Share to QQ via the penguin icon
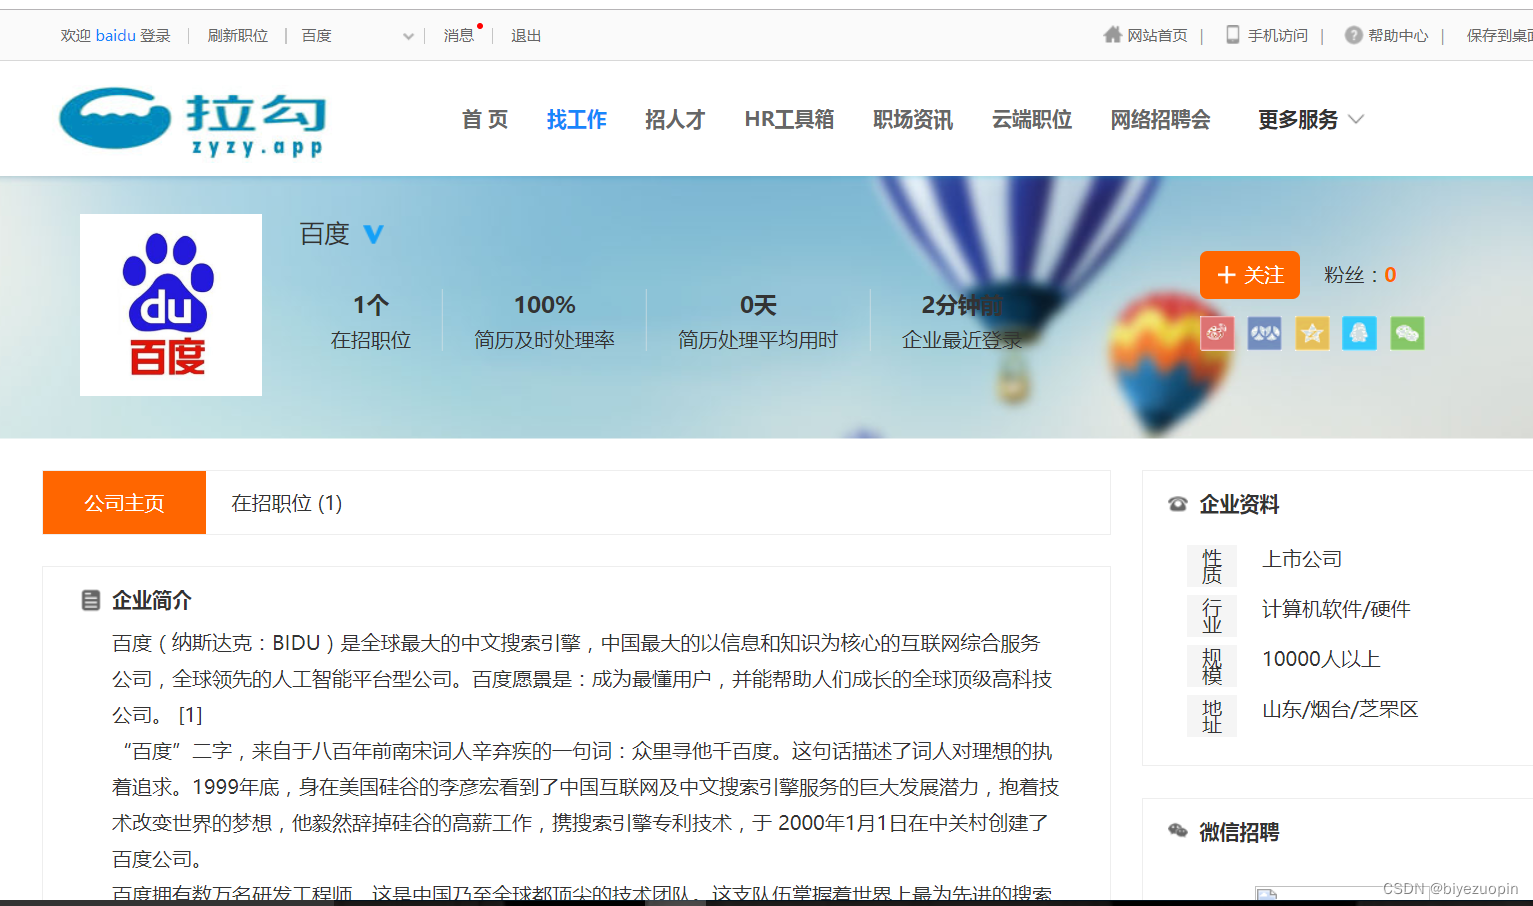The width and height of the screenshot is (1533, 906). pyautogui.click(x=1359, y=333)
